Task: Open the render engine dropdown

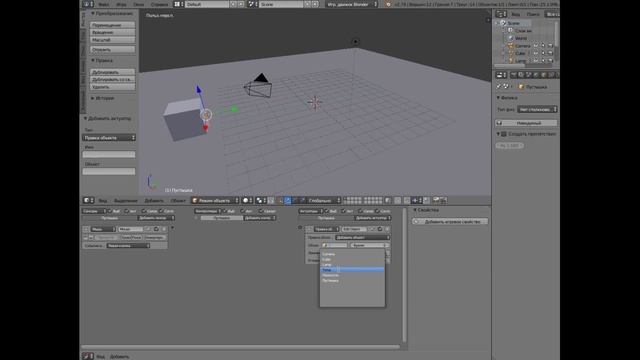Action: [352, 4]
